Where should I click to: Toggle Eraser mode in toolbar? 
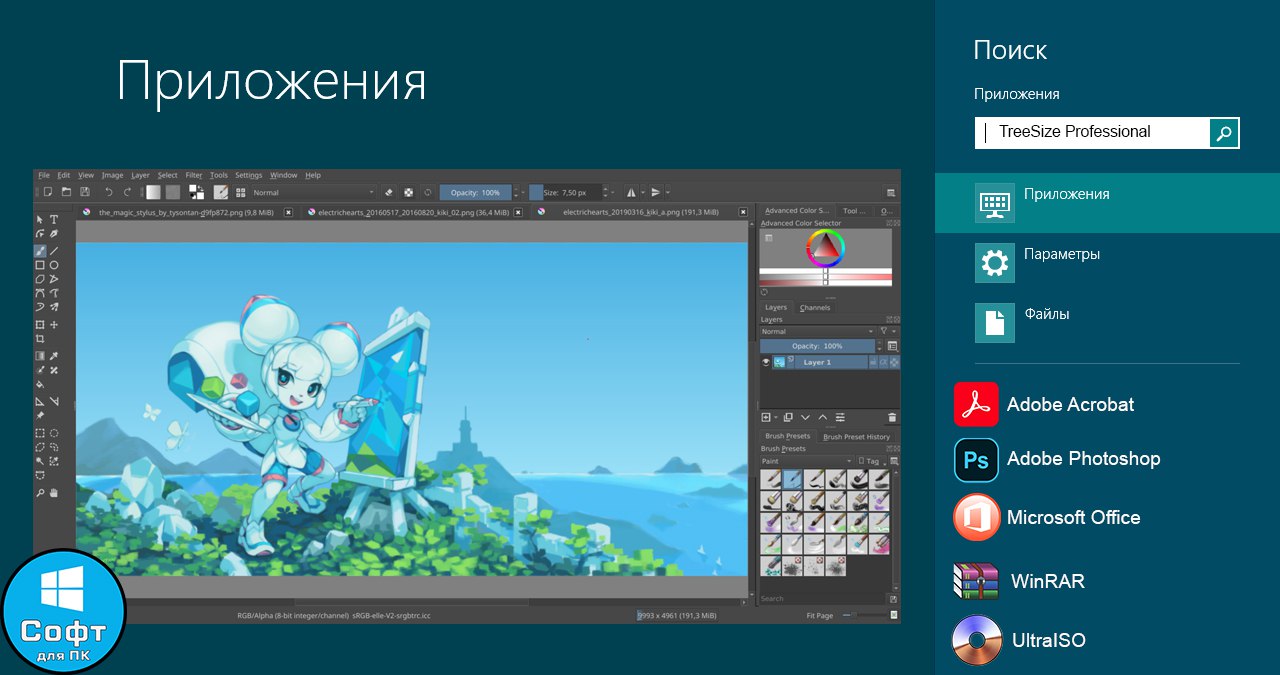point(388,192)
